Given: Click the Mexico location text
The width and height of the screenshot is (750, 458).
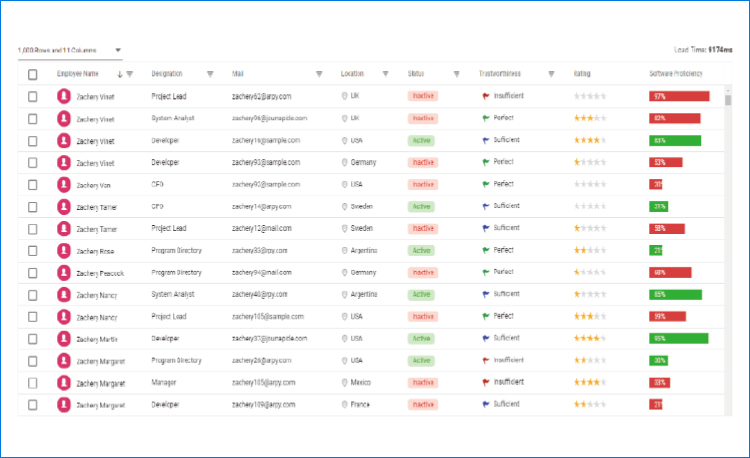Looking at the screenshot, I should 361,382.
